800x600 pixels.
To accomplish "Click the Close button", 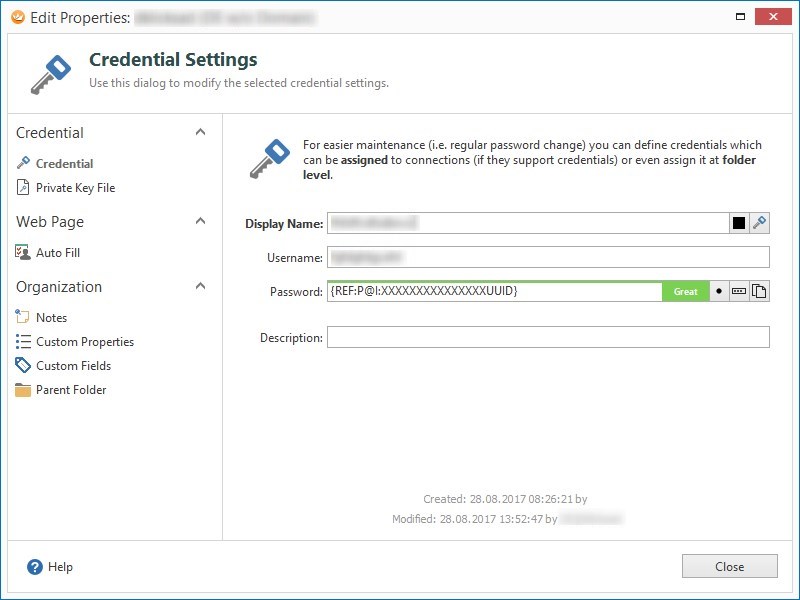I will tap(729, 567).
